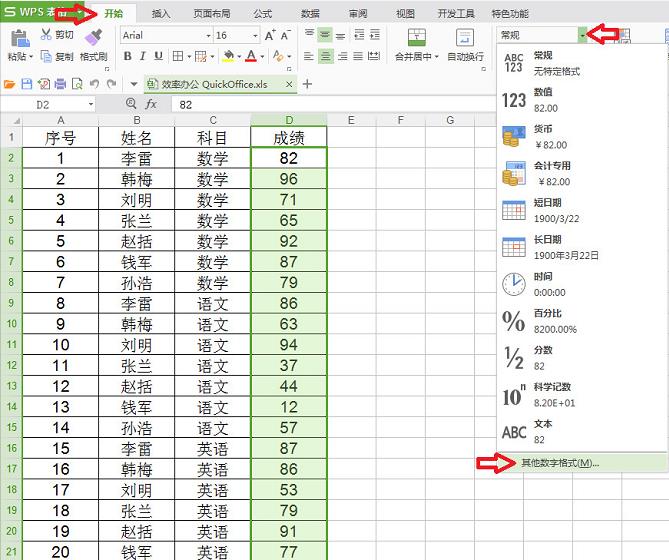This screenshot has height=560, width=669.
Task: Save the workbook with disk icon
Action: pyautogui.click(x=26, y=84)
